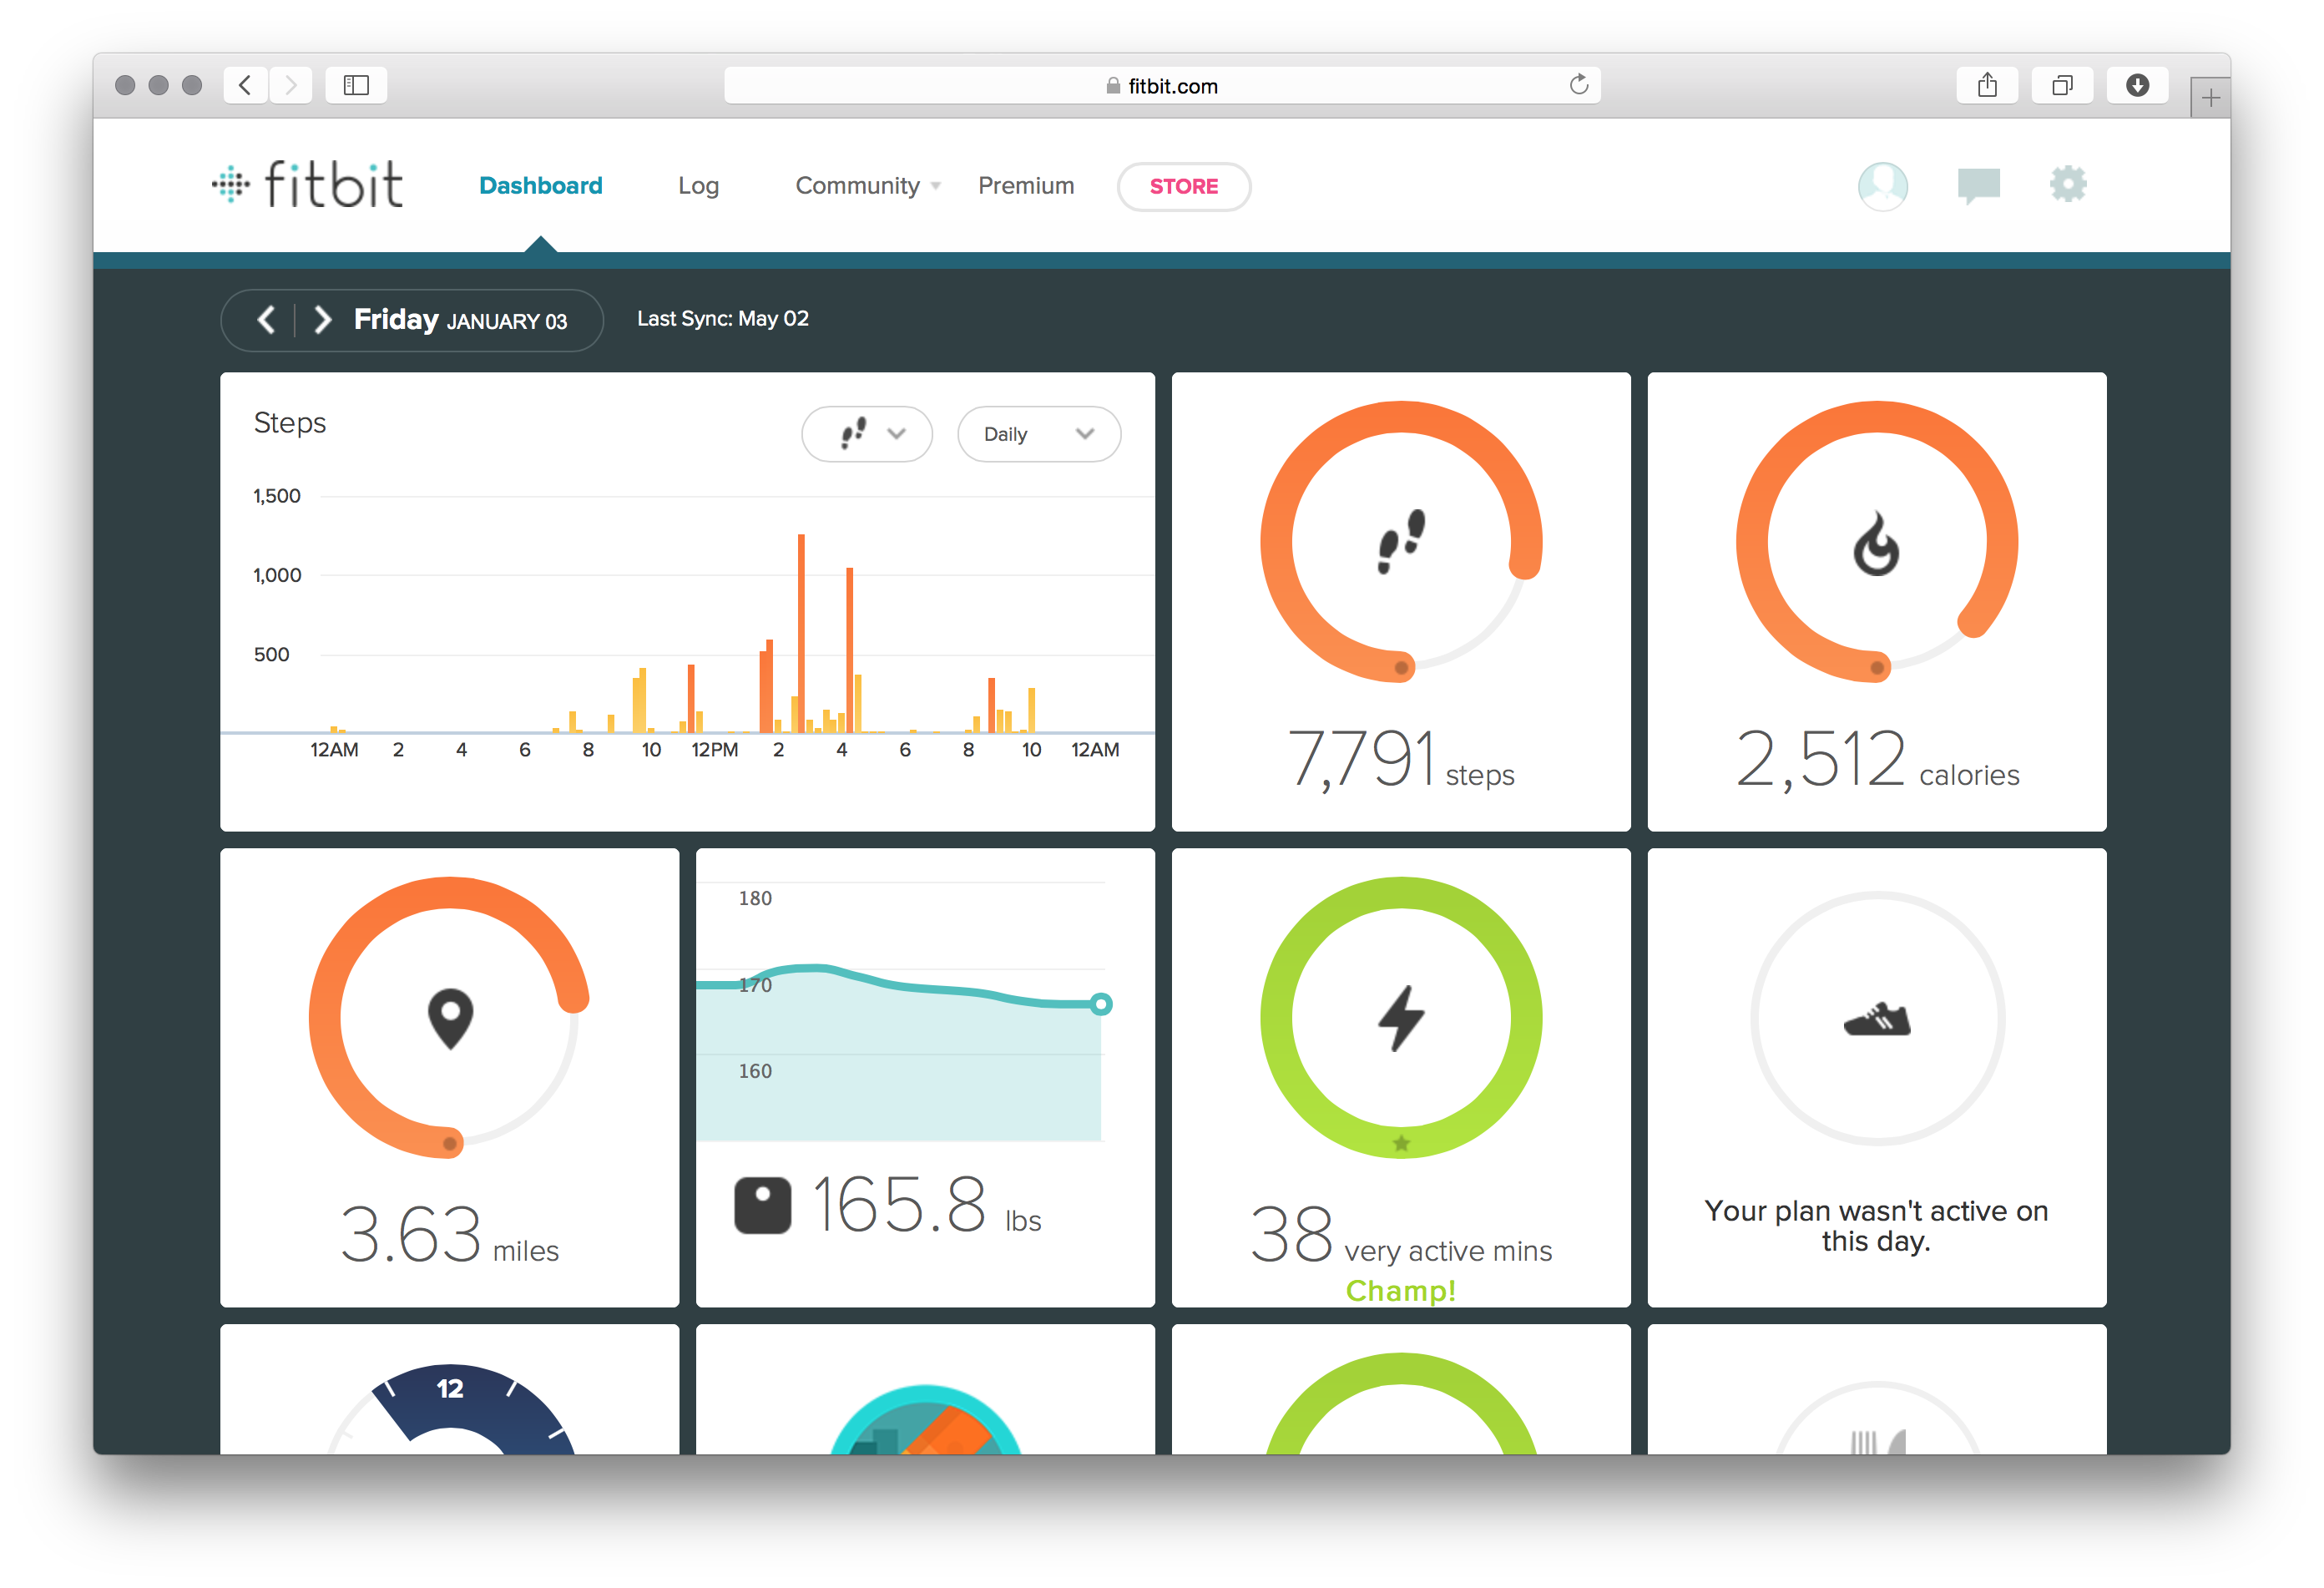Open the profile avatar in the header

(1883, 186)
